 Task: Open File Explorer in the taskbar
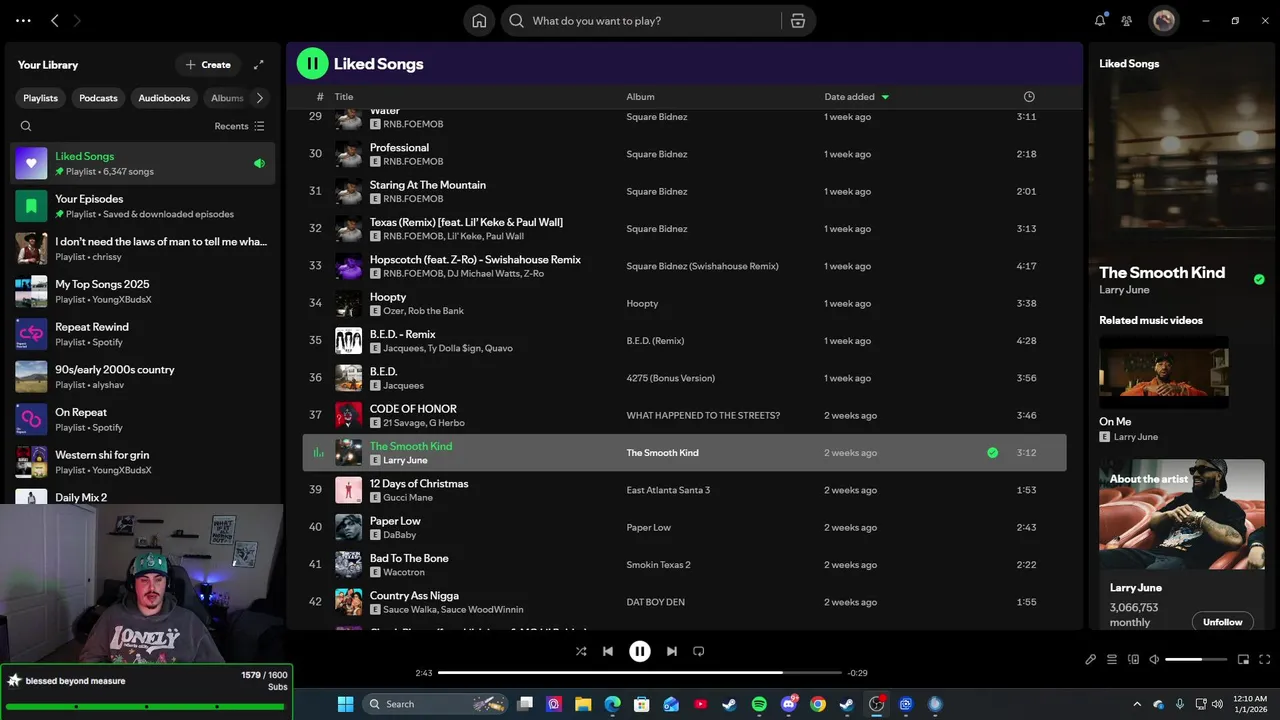(583, 704)
